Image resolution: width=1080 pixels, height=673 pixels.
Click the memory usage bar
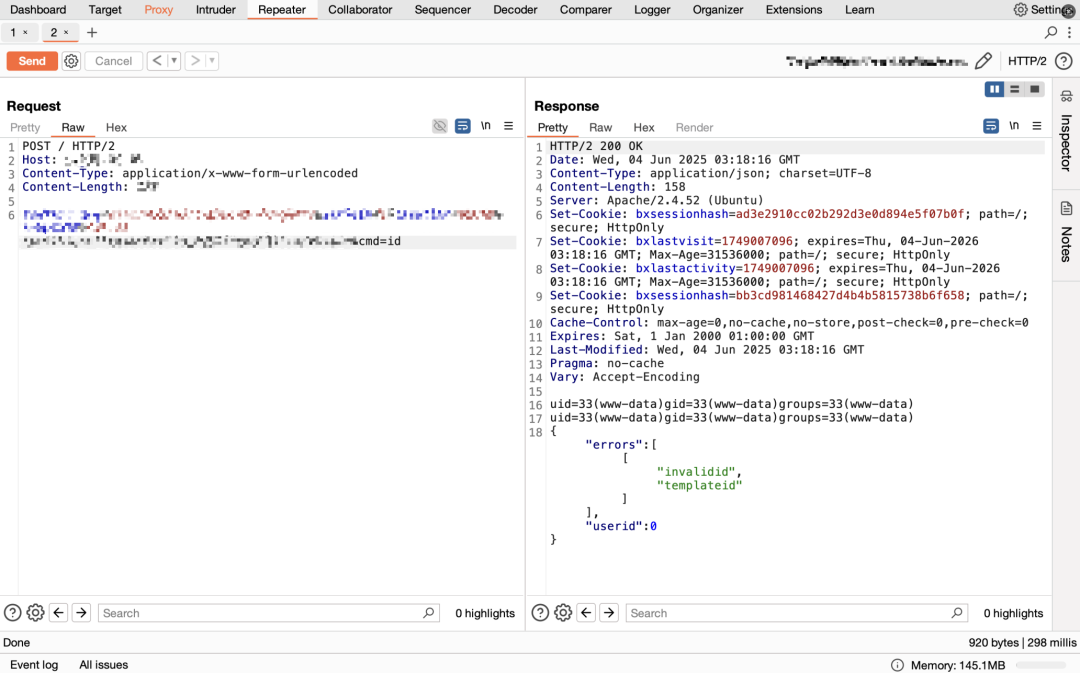1043,665
